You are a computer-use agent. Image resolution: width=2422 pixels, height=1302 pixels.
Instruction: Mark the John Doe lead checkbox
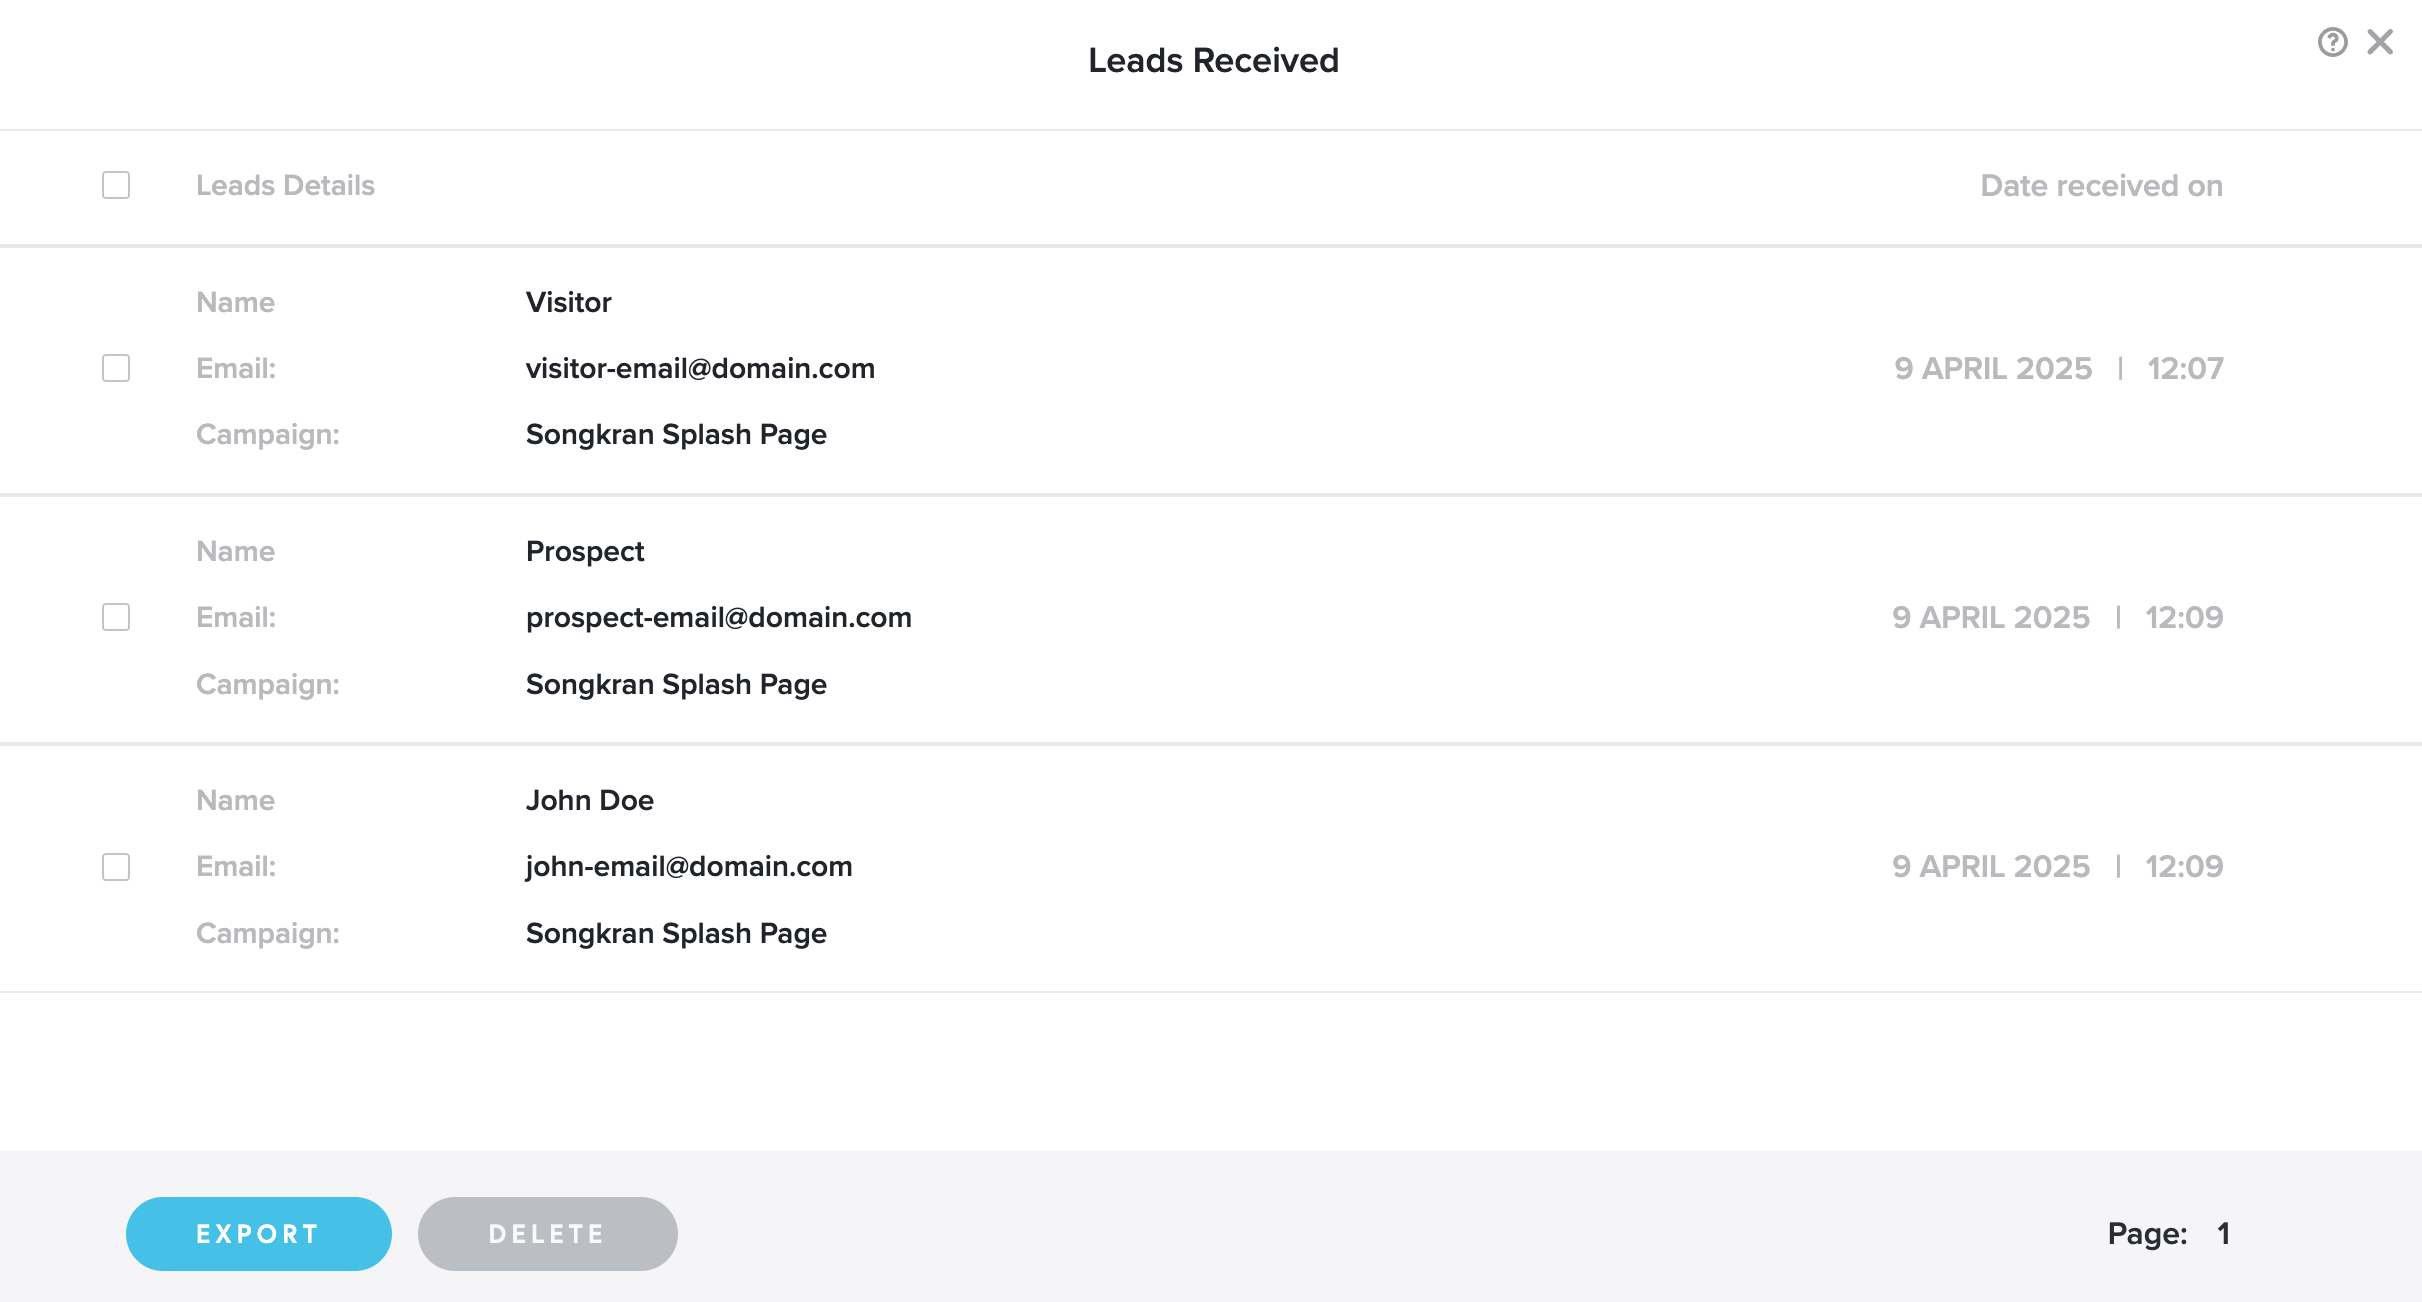tap(116, 866)
